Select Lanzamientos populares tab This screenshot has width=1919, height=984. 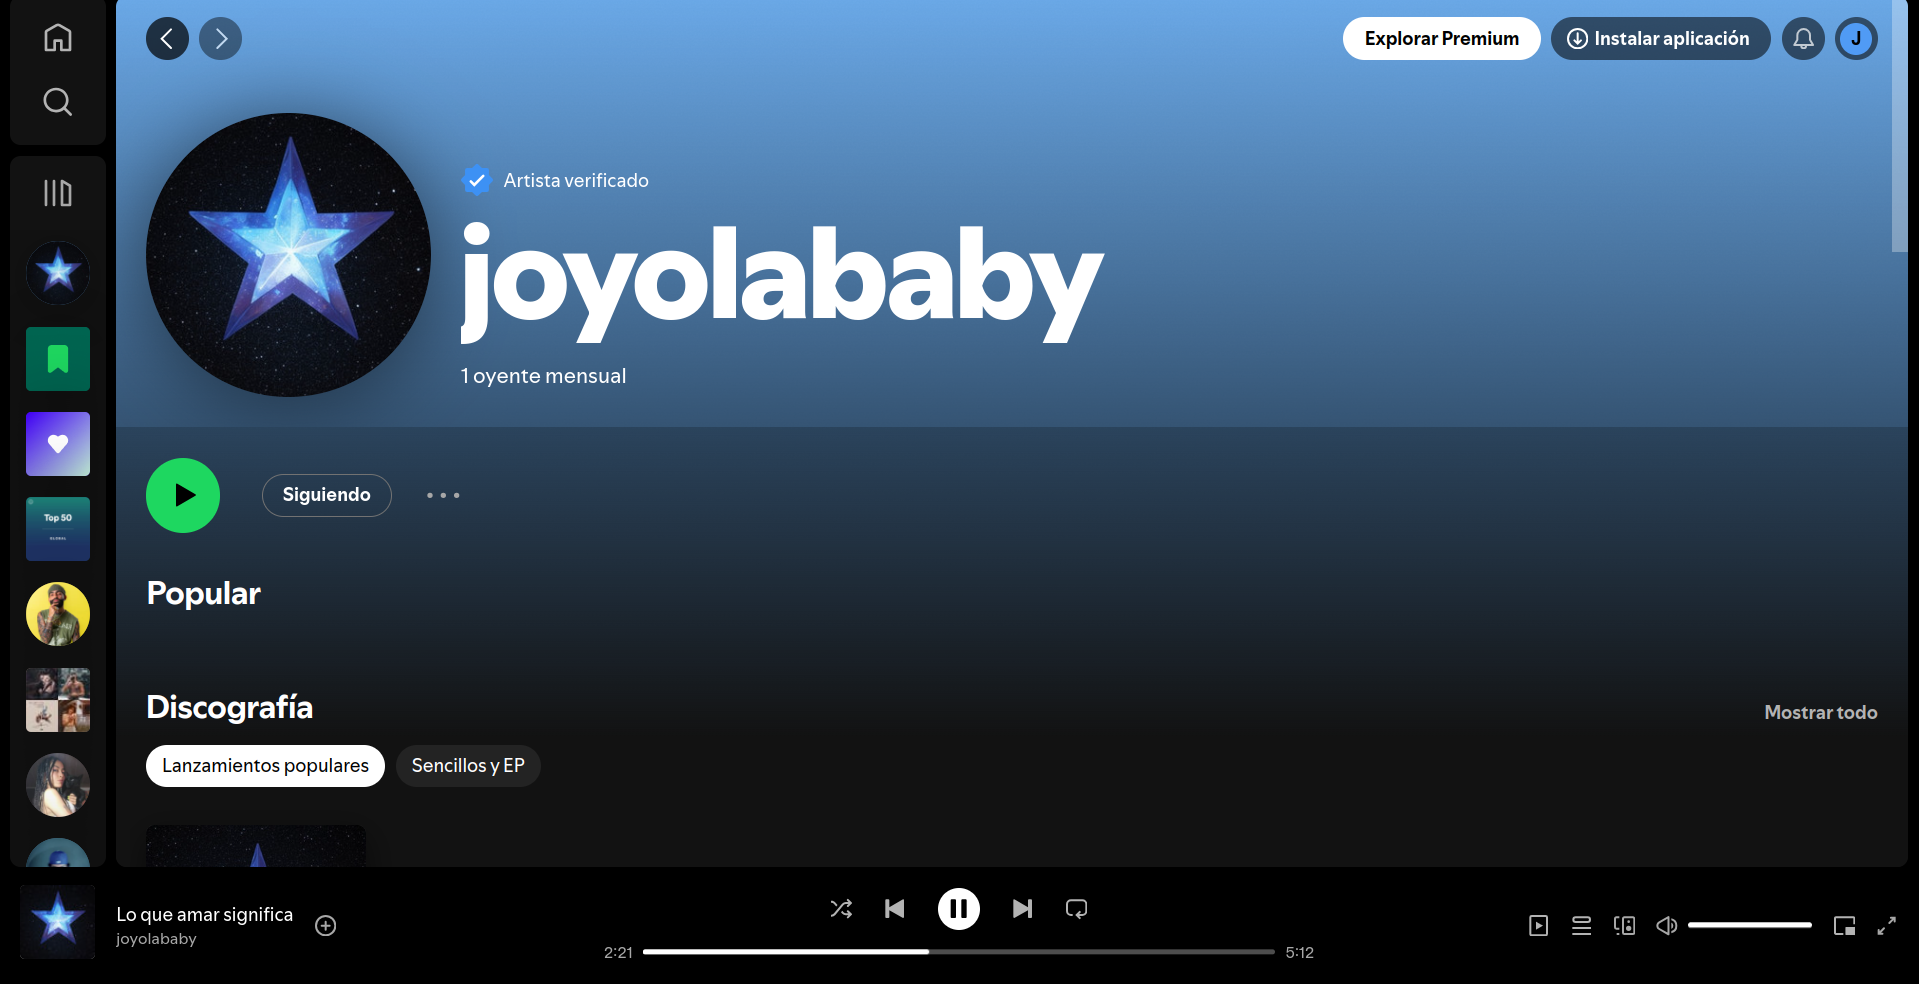(265, 766)
